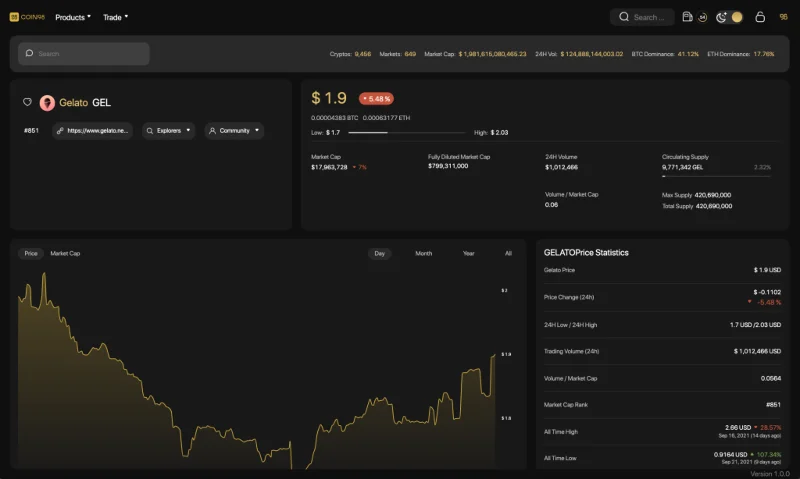Click the Coin98 logo in the header
Image resolution: width=800 pixels, height=479 pixels.
tap(27, 17)
